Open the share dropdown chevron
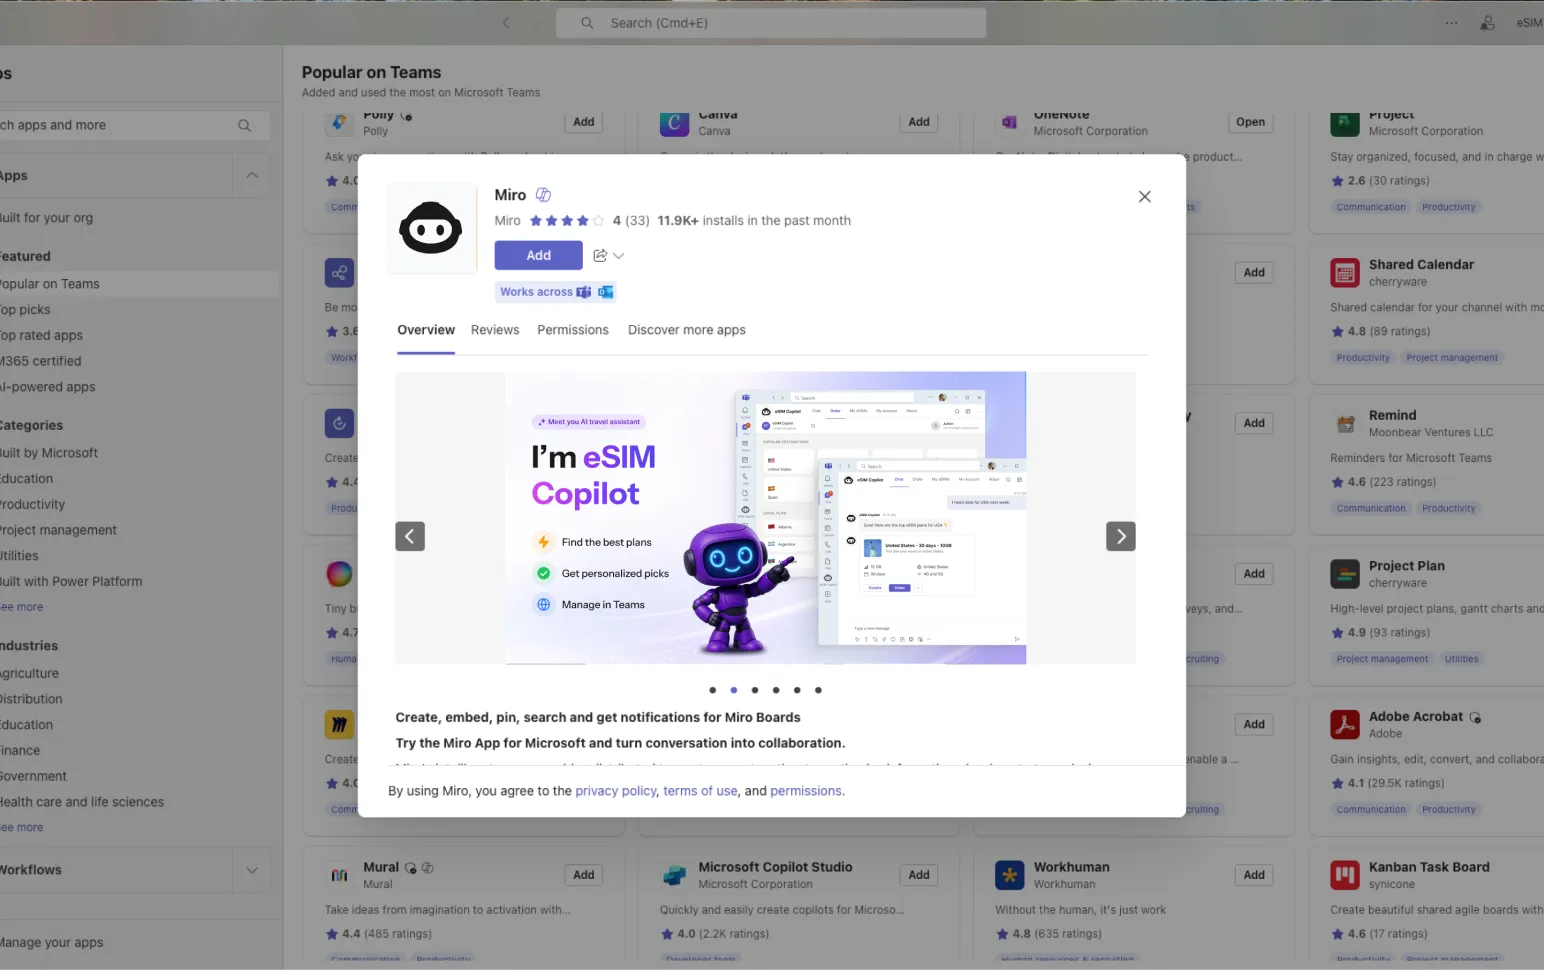This screenshot has width=1544, height=970. tap(619, 256)
